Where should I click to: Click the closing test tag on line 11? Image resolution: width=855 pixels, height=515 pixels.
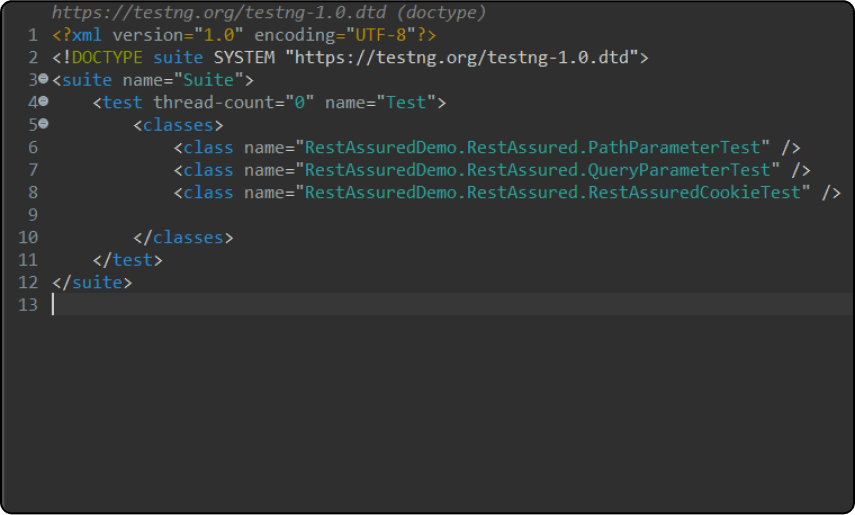click(128, 260)
